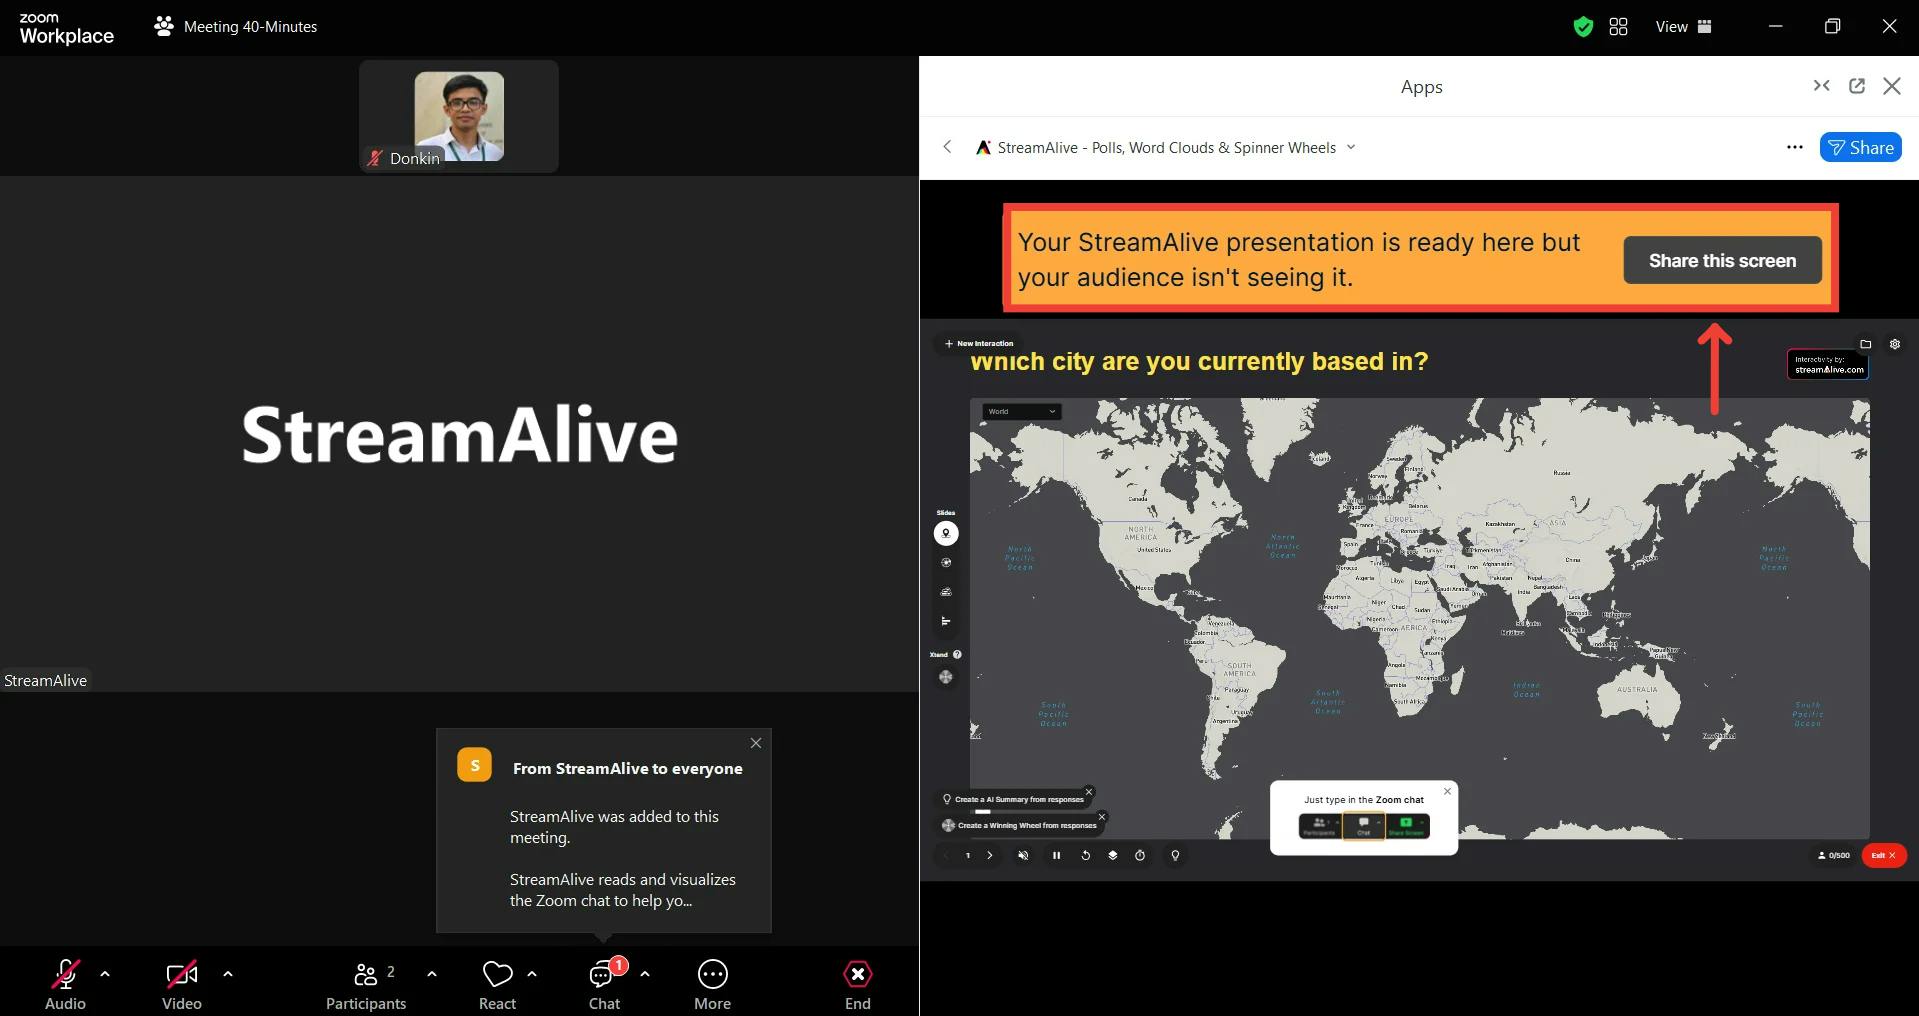Open the folder icon in StreamAlive
This screenshot has width=1919, height=1016.
[x=1865, y=344]
